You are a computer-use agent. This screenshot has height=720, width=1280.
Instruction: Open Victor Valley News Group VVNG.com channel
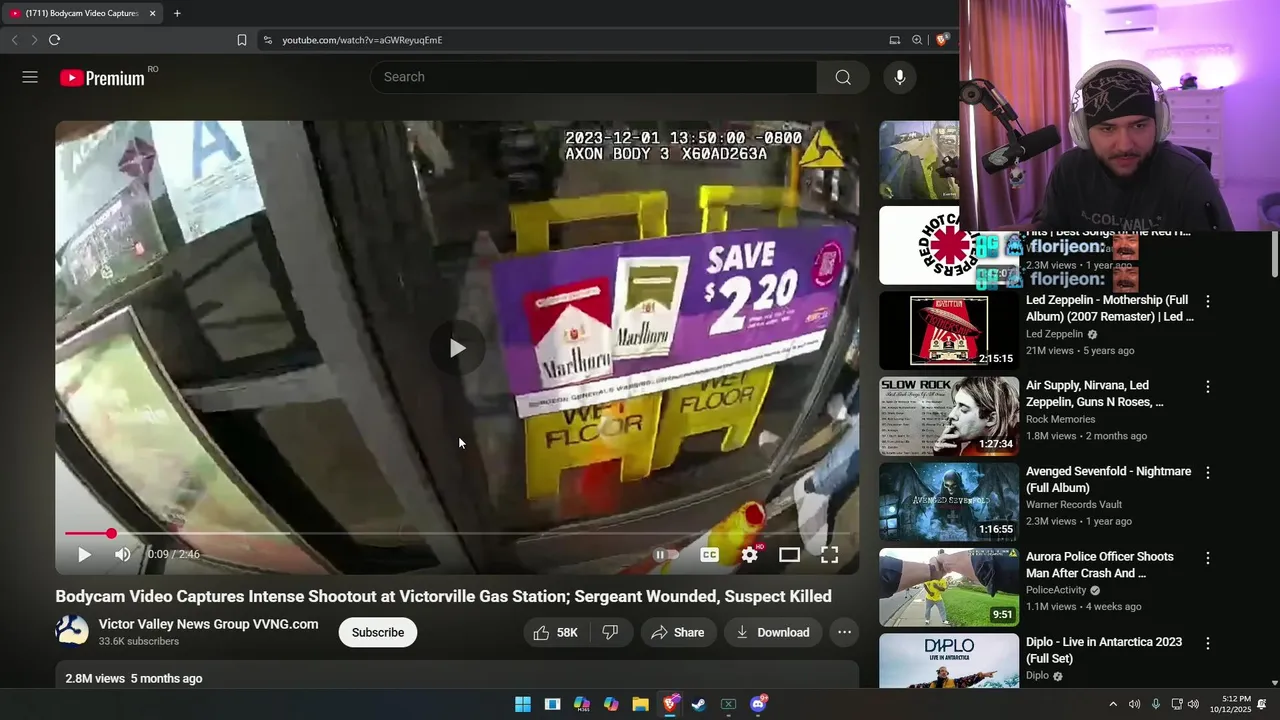pos(208,624)
